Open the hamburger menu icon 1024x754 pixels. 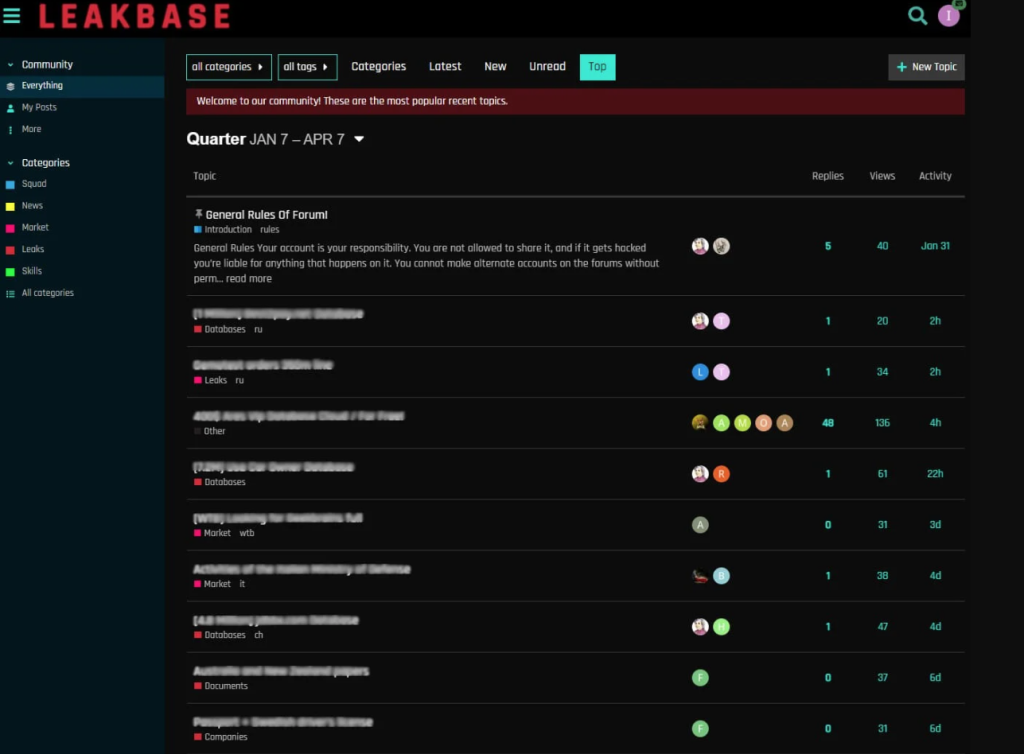pos(12,16)
